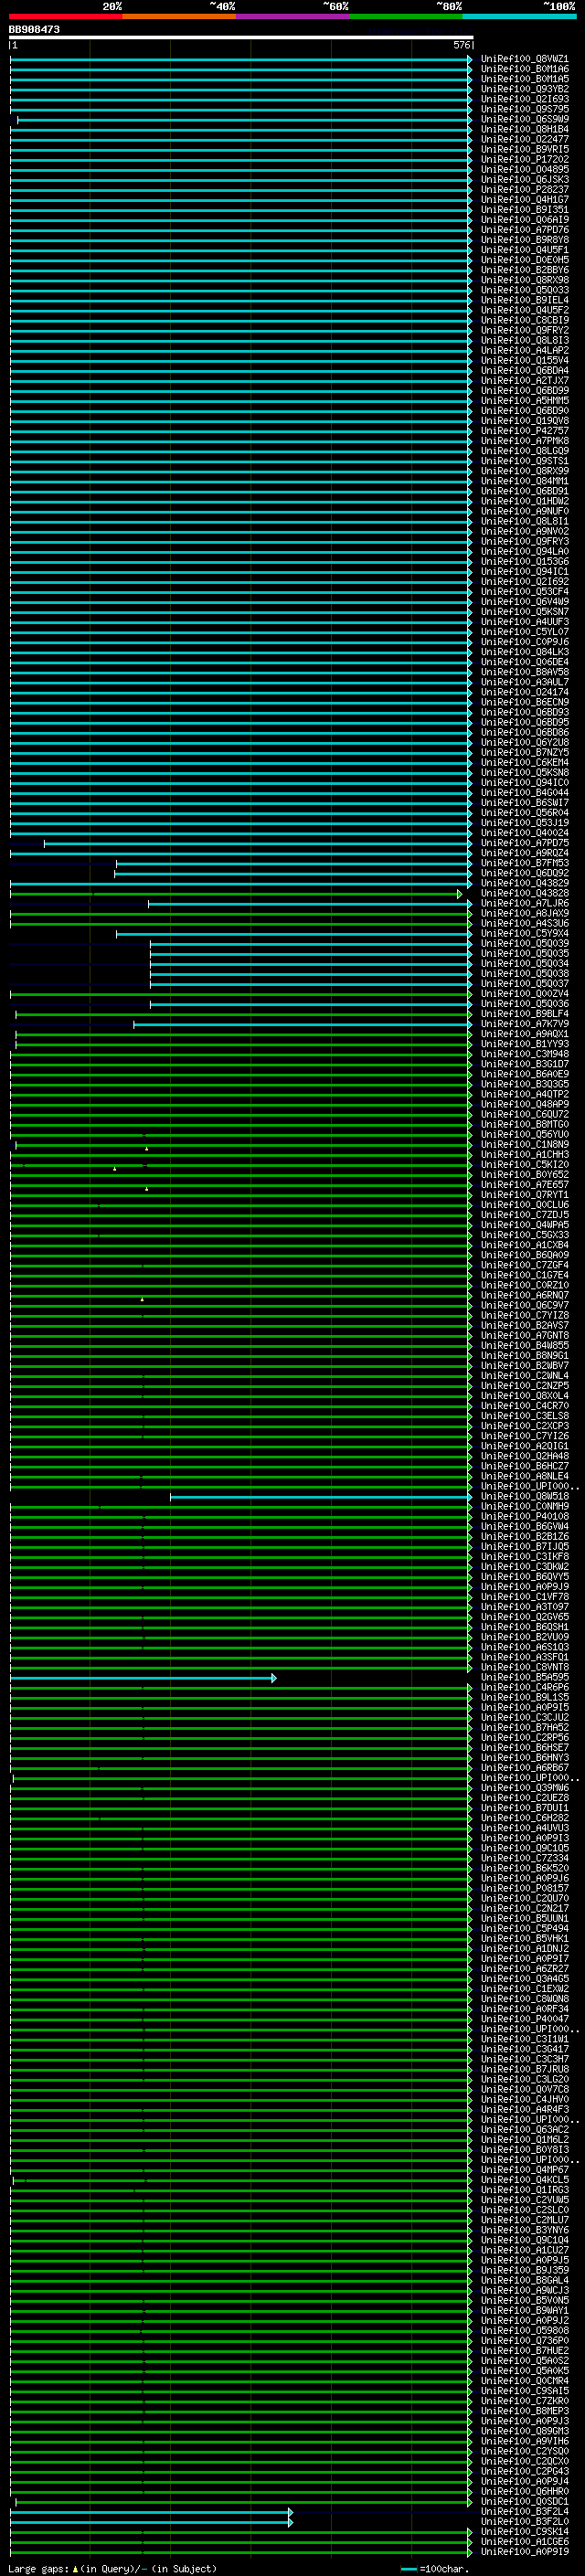Select hit label UniRef100_A1CGE6

tap(524, 2542)
